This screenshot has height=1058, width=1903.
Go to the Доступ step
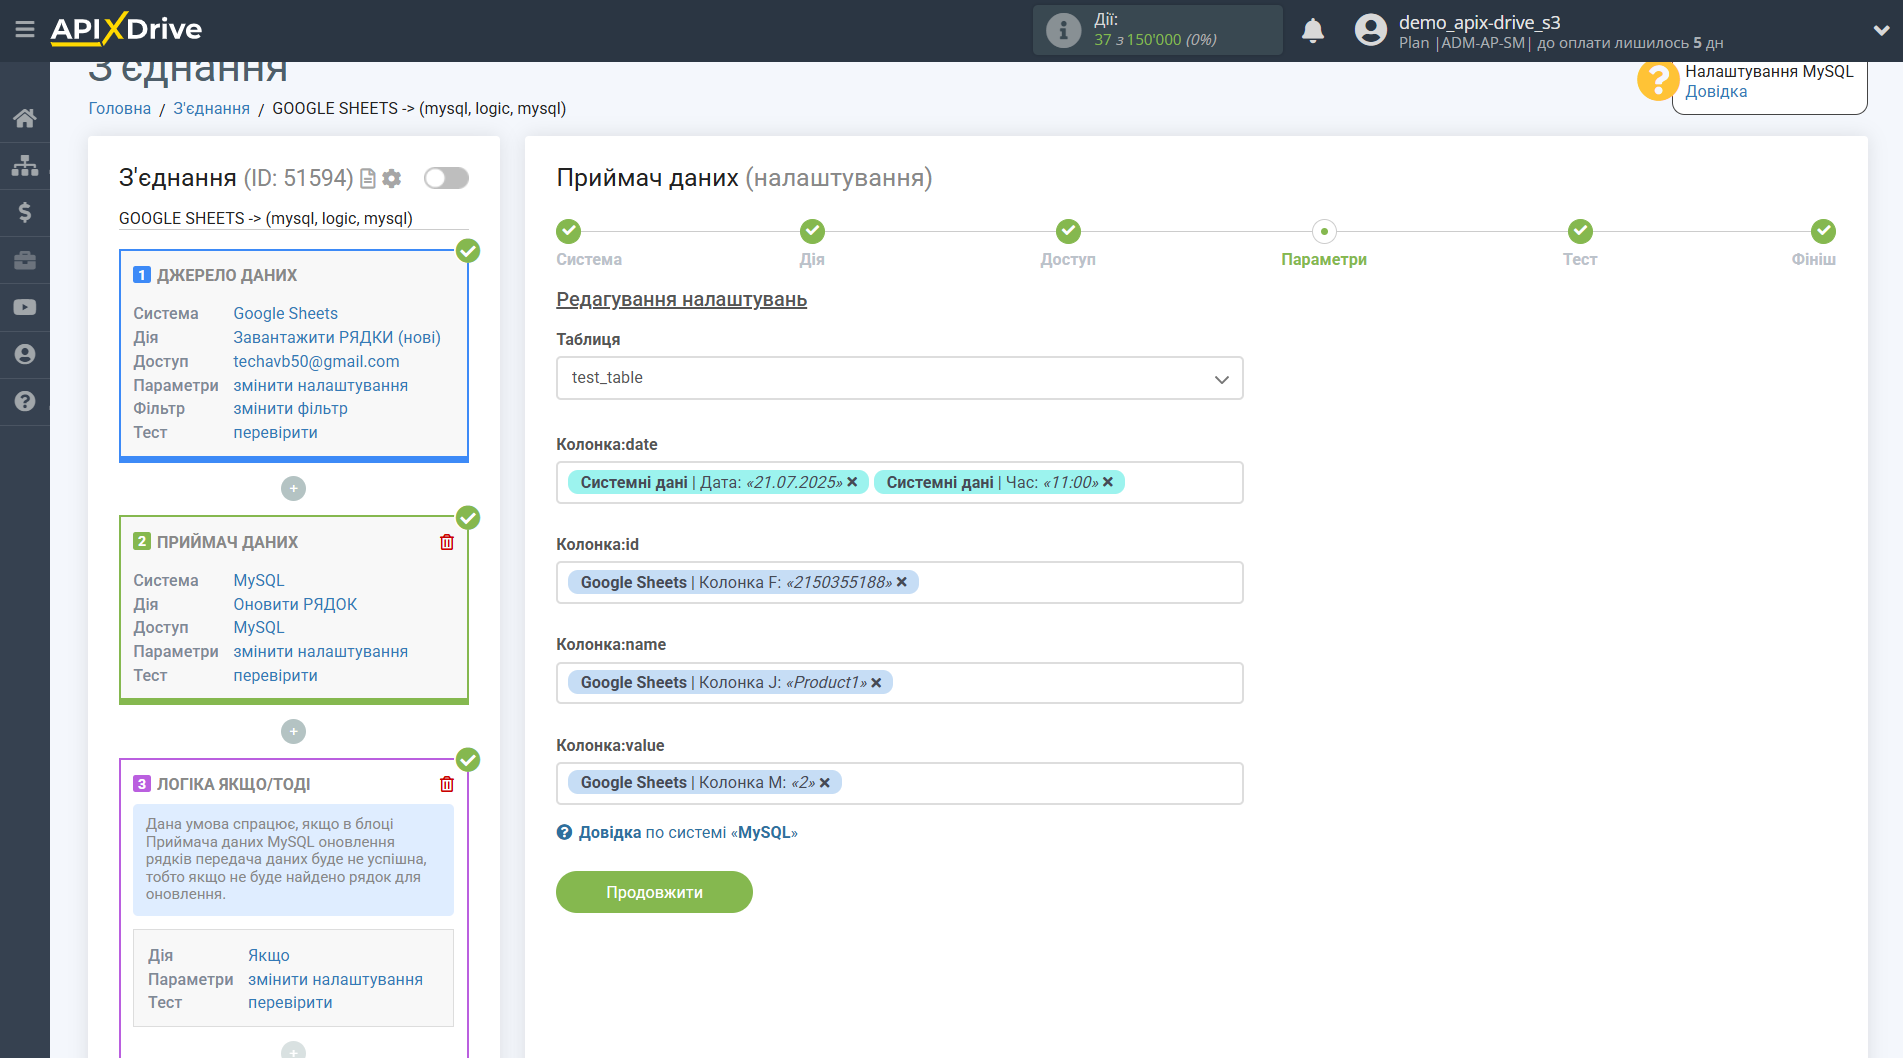[x=1068, y=232]
